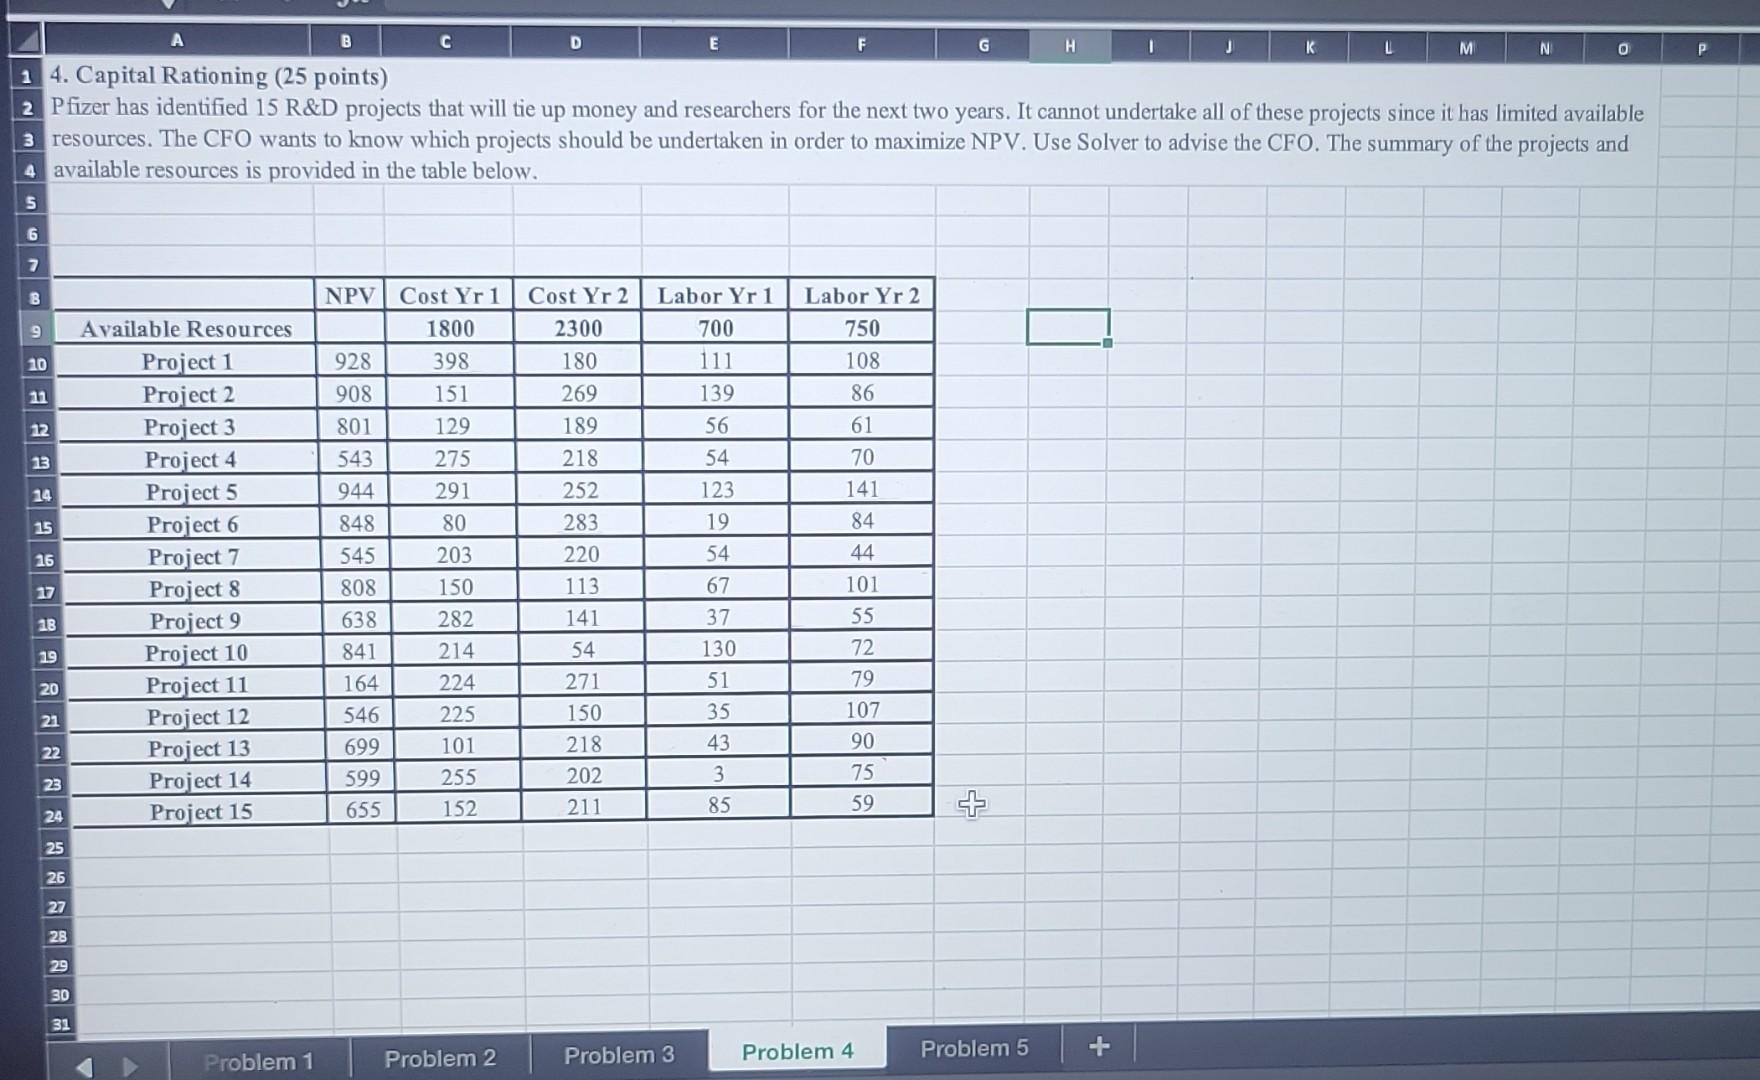The width and height of the screenshot is (1760, 1080).
Task: Click the 'Project 6' label cell
Action: 192,524
